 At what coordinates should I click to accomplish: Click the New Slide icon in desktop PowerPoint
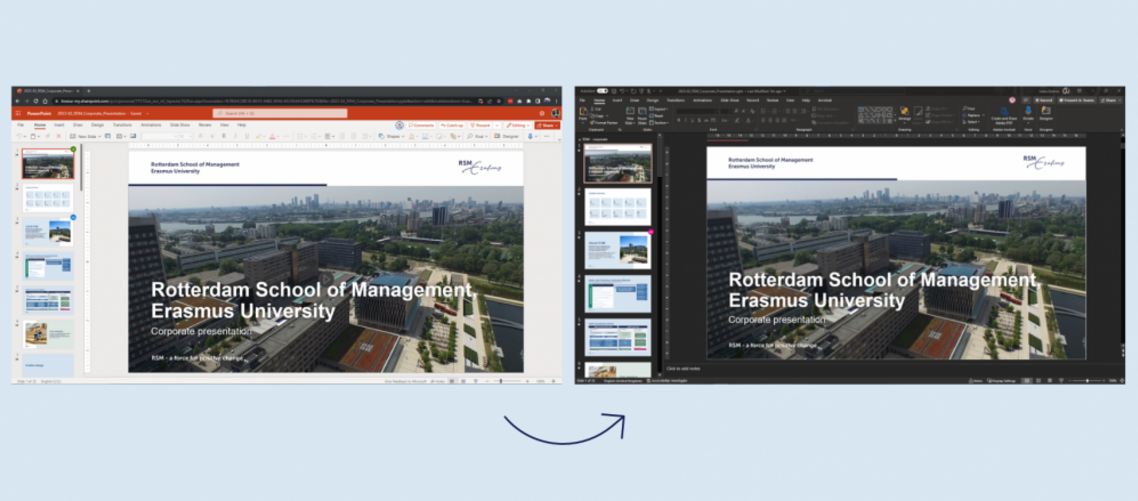[630, 111]
